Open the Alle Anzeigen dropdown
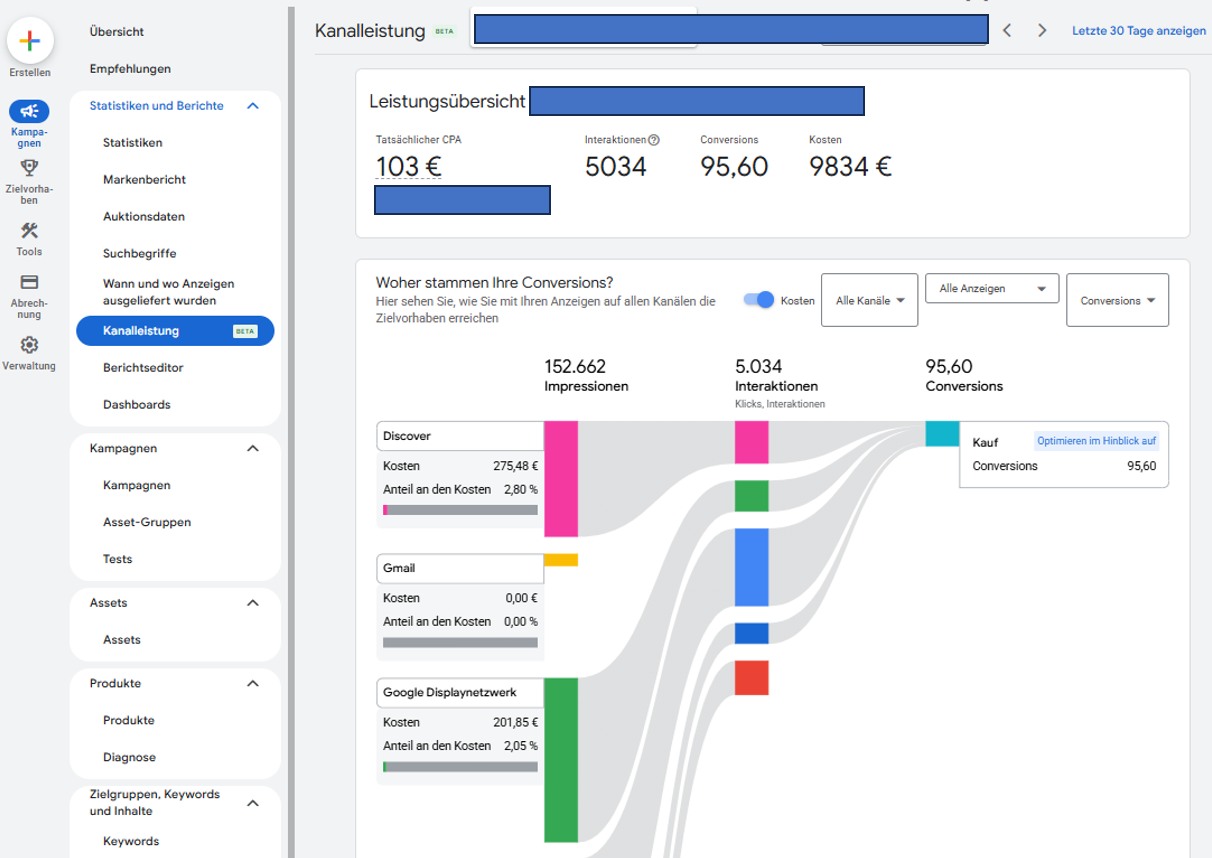Image resolution: width=1212 pixels, height=858 pixels. pyautogui.click(x=991, y=289)
